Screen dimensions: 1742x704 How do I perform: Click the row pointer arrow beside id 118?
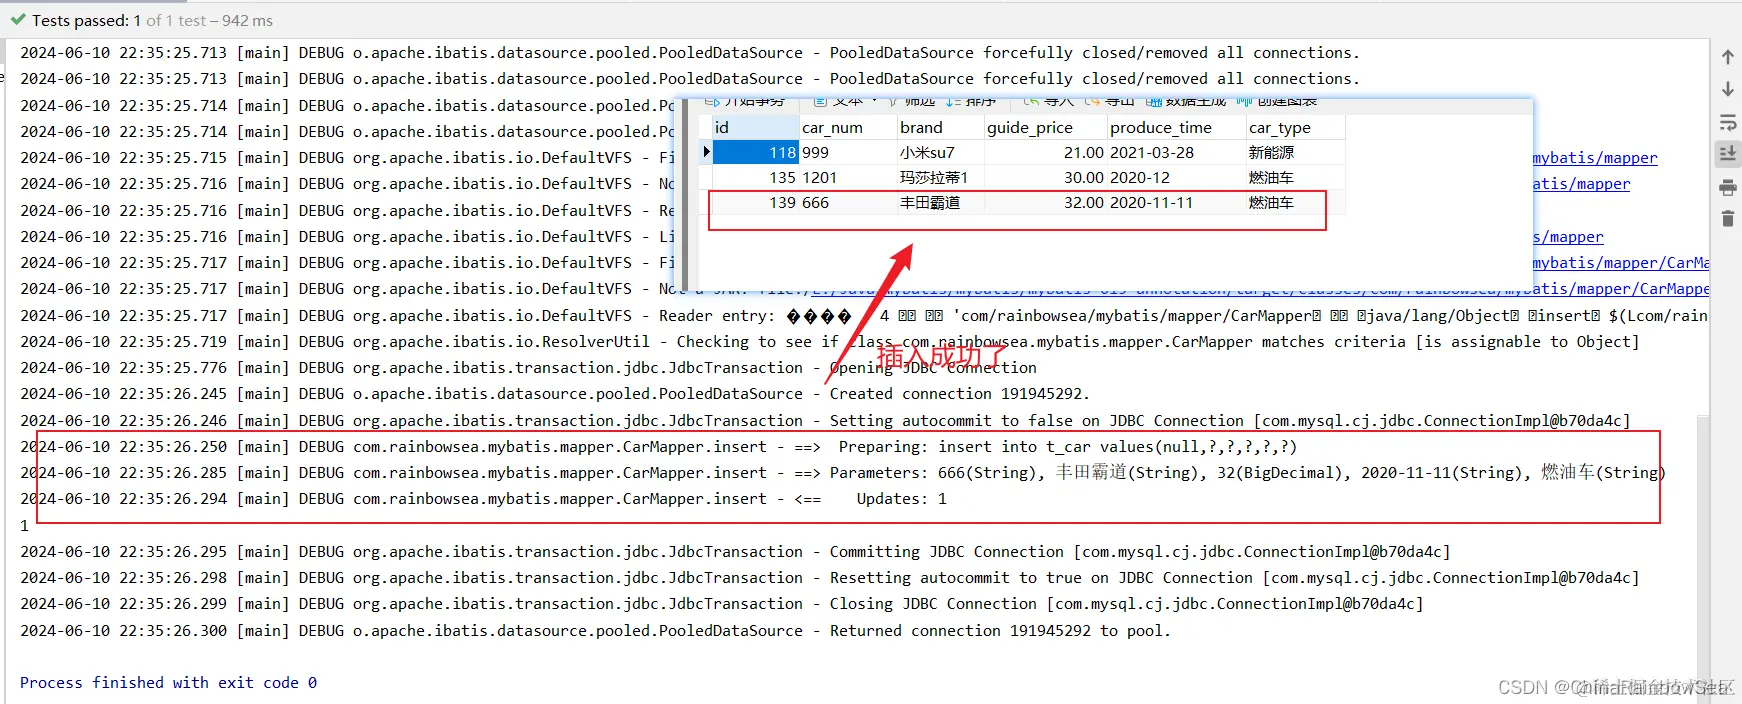[x=706, y=152]
